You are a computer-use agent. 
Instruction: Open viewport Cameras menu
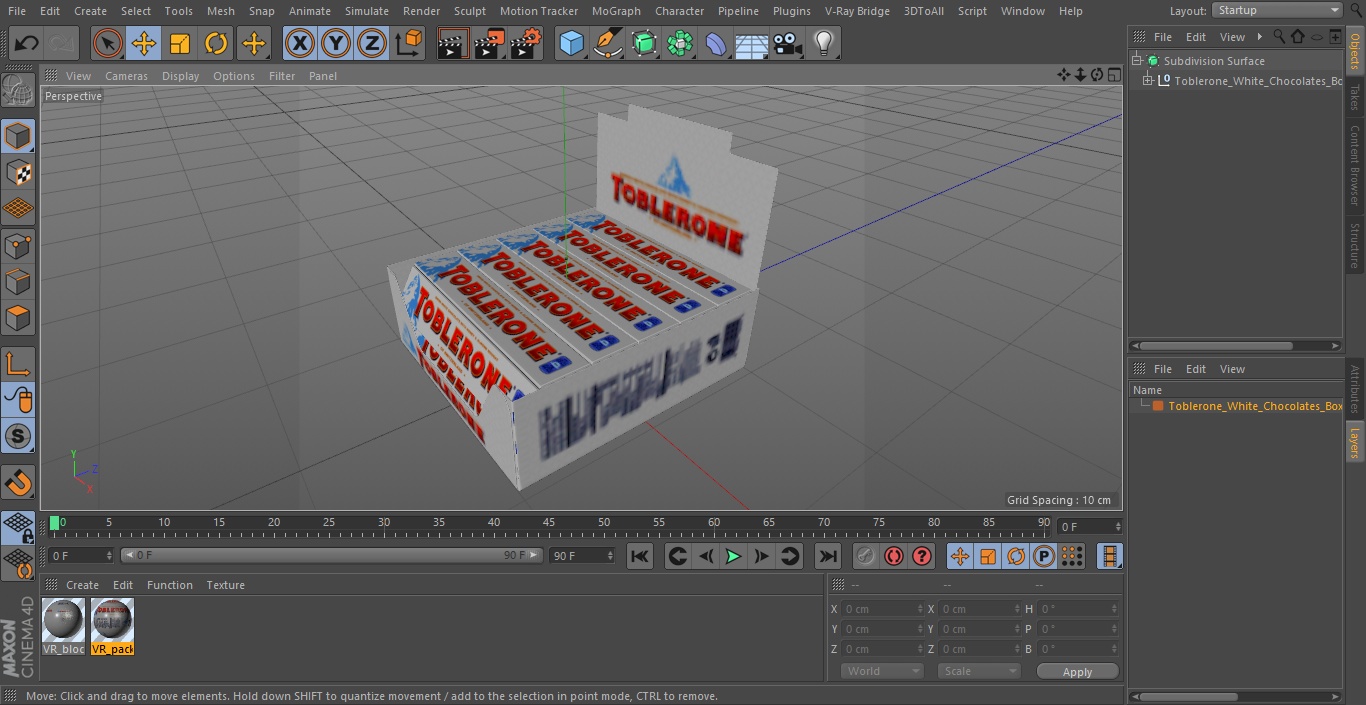click(x=126, y=76)
